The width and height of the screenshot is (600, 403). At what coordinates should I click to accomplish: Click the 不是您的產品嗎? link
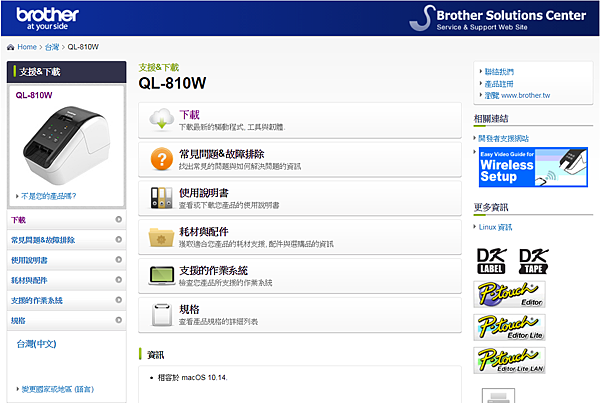pos(48,196)
